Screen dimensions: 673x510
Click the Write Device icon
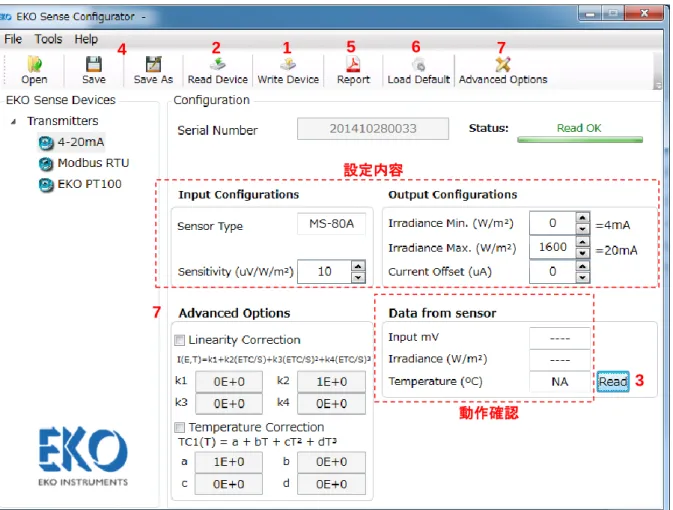[288, 64]
